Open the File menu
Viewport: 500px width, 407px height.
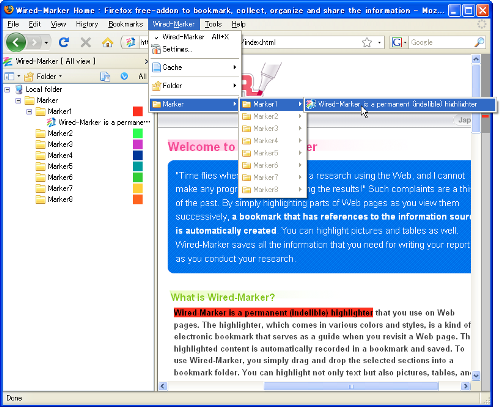[13, 24]
